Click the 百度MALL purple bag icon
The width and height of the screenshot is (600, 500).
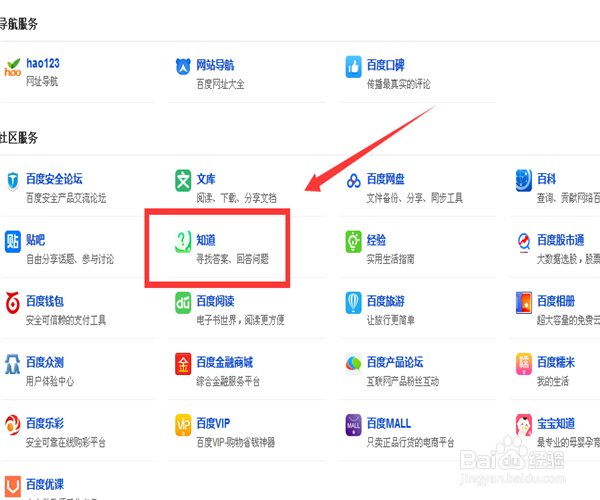tap(353, 425)
